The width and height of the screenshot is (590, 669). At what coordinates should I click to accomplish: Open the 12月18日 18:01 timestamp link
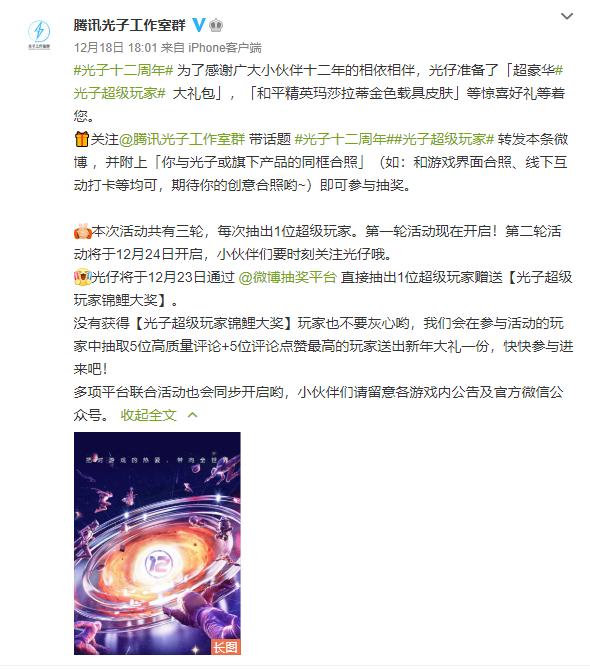116,47
